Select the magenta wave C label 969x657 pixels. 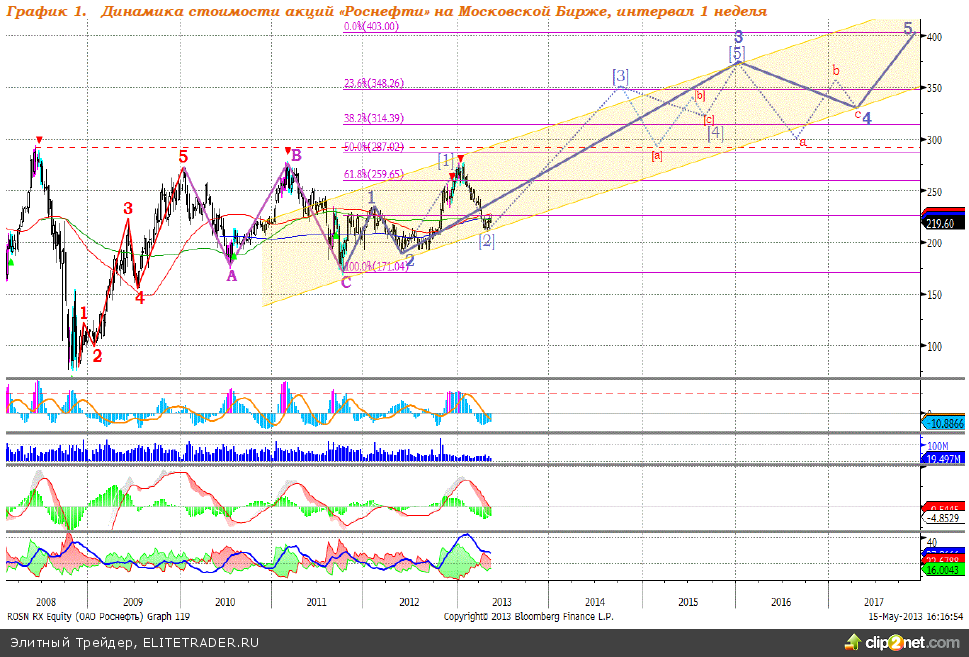pos(346,282)
